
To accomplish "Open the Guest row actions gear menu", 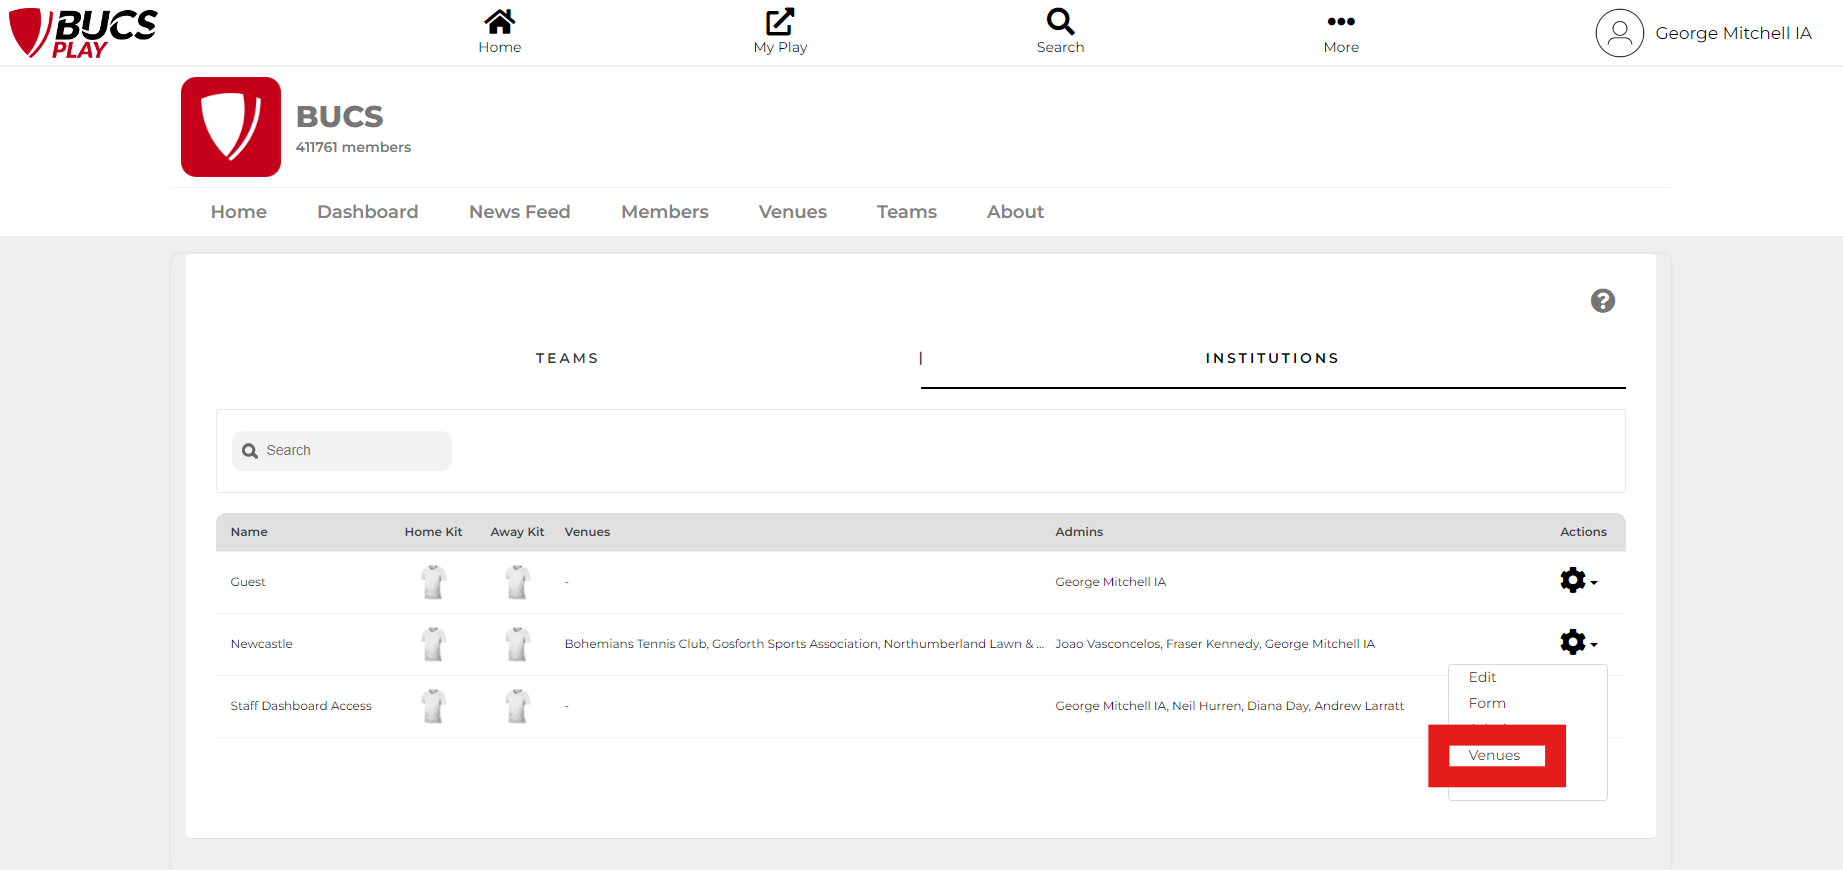I will (x=1578, y=580).
